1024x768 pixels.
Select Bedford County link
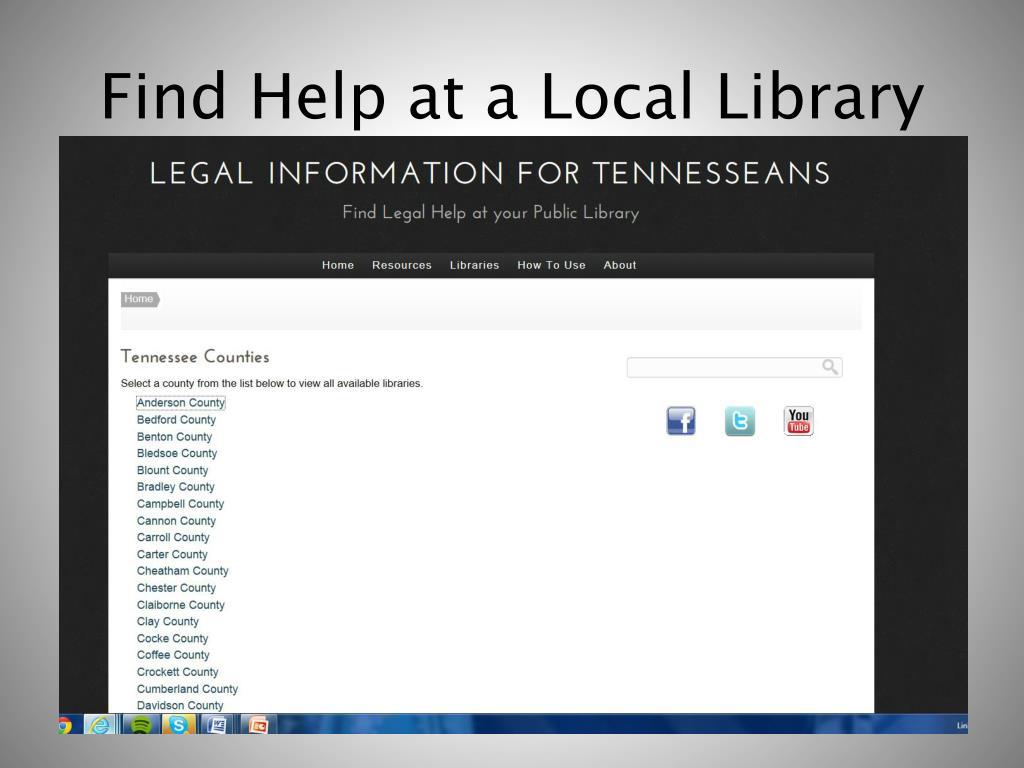[176, 420]
